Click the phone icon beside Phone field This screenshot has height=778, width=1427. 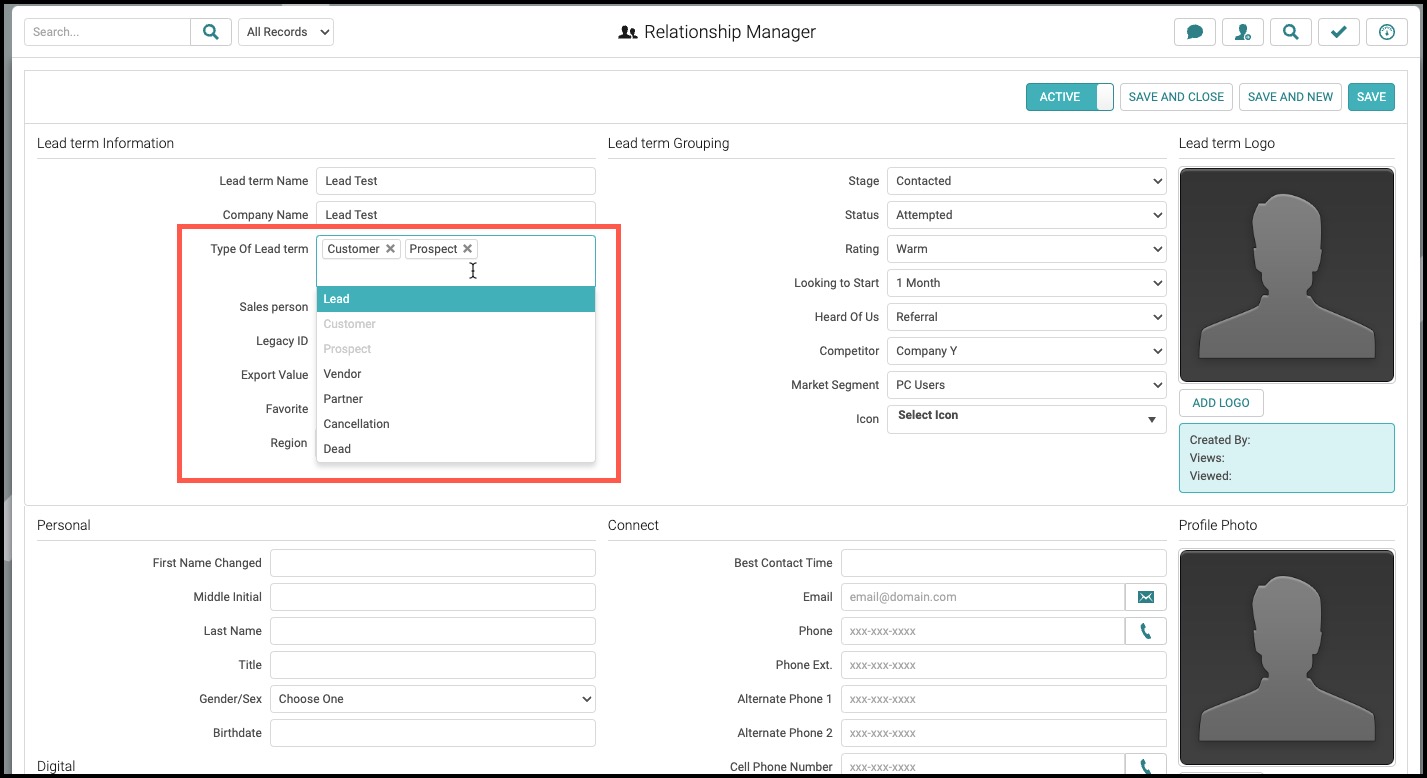(1146, 631)
